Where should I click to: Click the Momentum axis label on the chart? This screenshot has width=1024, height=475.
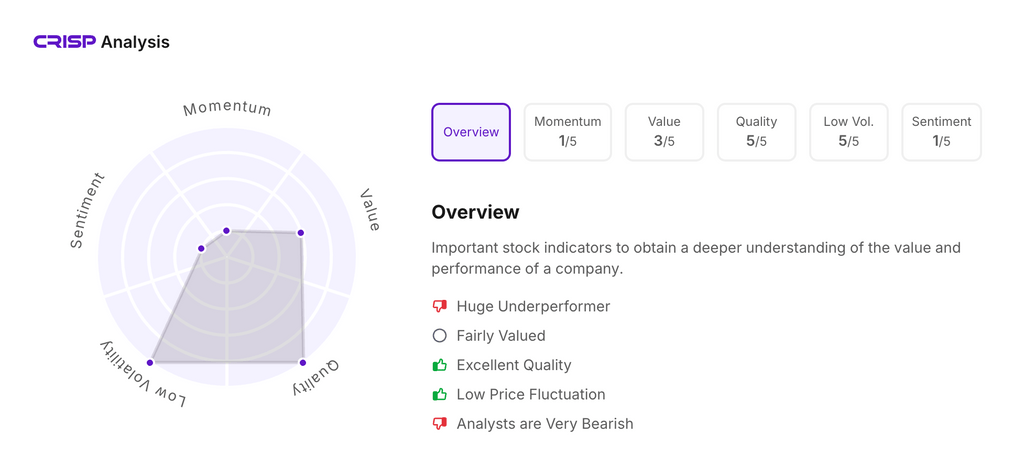click(227, 109)
